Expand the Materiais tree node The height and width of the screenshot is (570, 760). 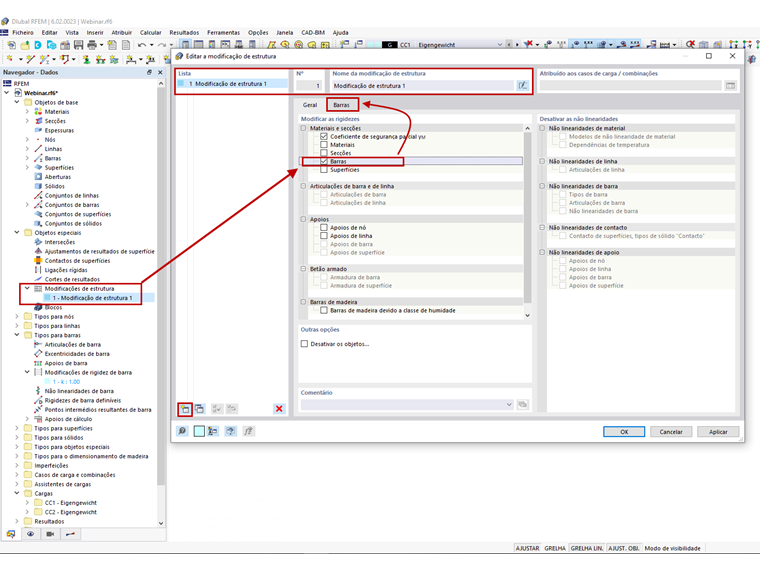tap(27, 111)
